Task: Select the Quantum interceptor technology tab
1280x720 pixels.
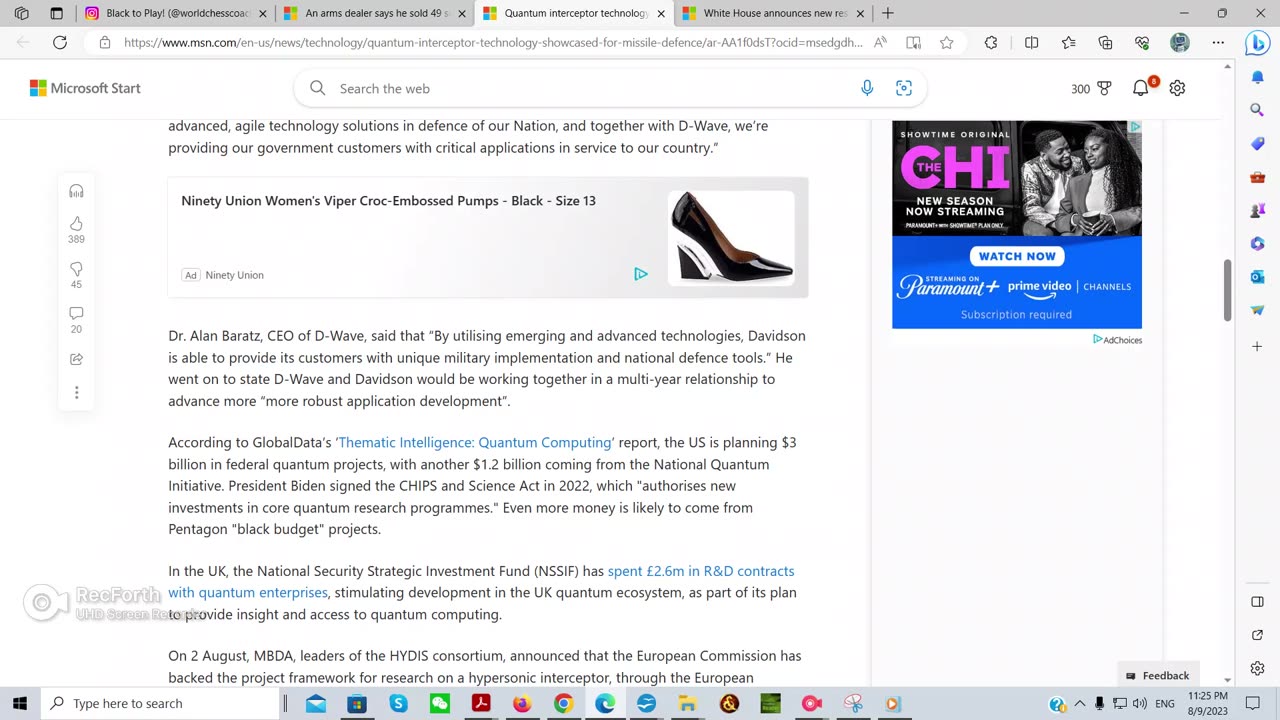Action: pos(574,13)
